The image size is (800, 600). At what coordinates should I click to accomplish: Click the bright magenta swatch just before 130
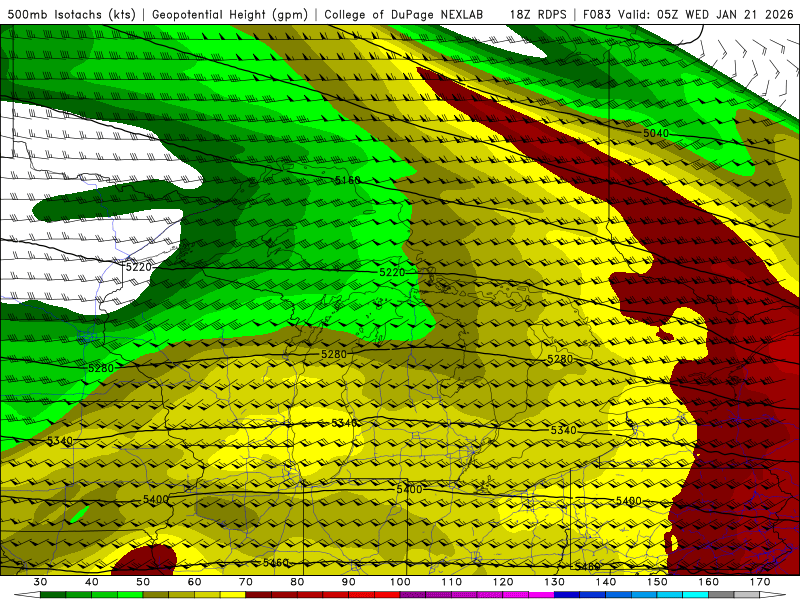click(x=542, y=595)
